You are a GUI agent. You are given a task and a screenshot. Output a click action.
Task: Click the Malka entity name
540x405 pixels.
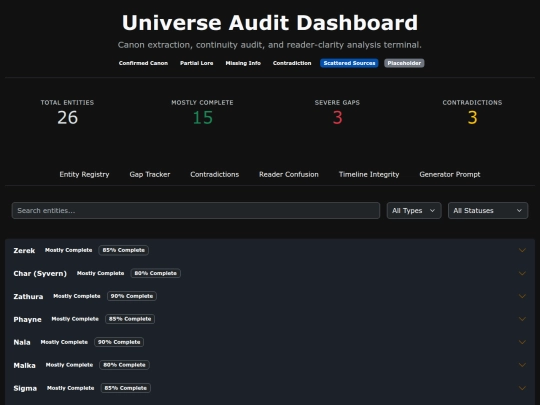click(x=24, y=365)
